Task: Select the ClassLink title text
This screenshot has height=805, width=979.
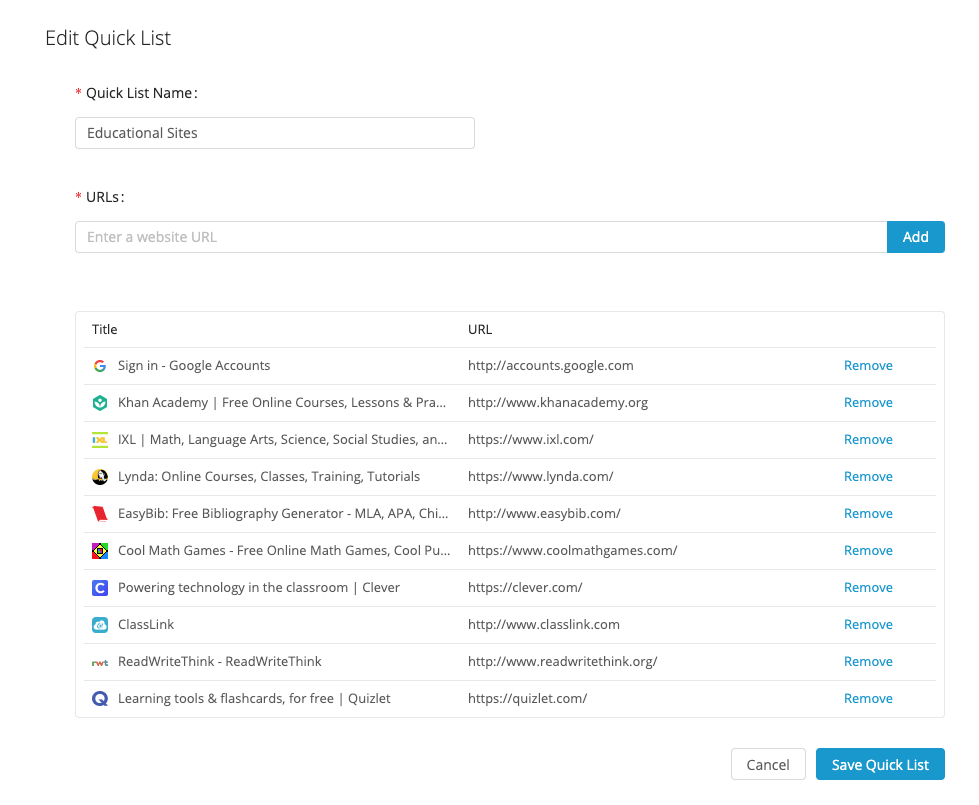Action: [x=146, y=625]
